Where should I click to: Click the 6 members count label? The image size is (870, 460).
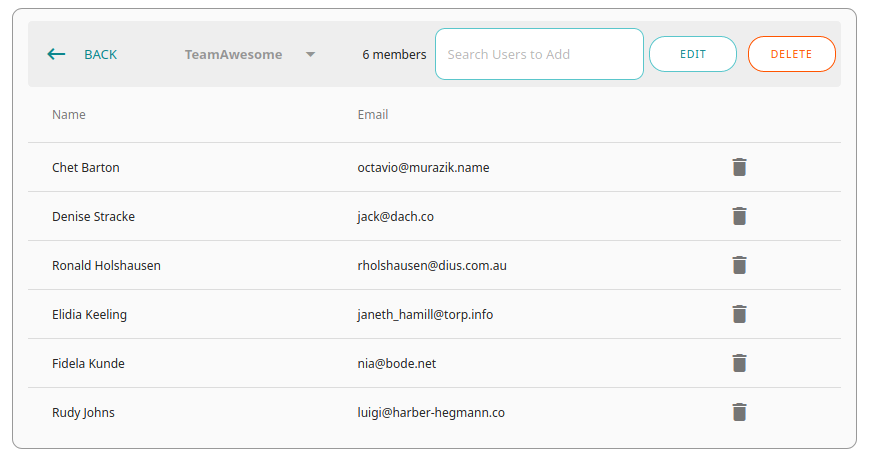click(x=394, y=54)
